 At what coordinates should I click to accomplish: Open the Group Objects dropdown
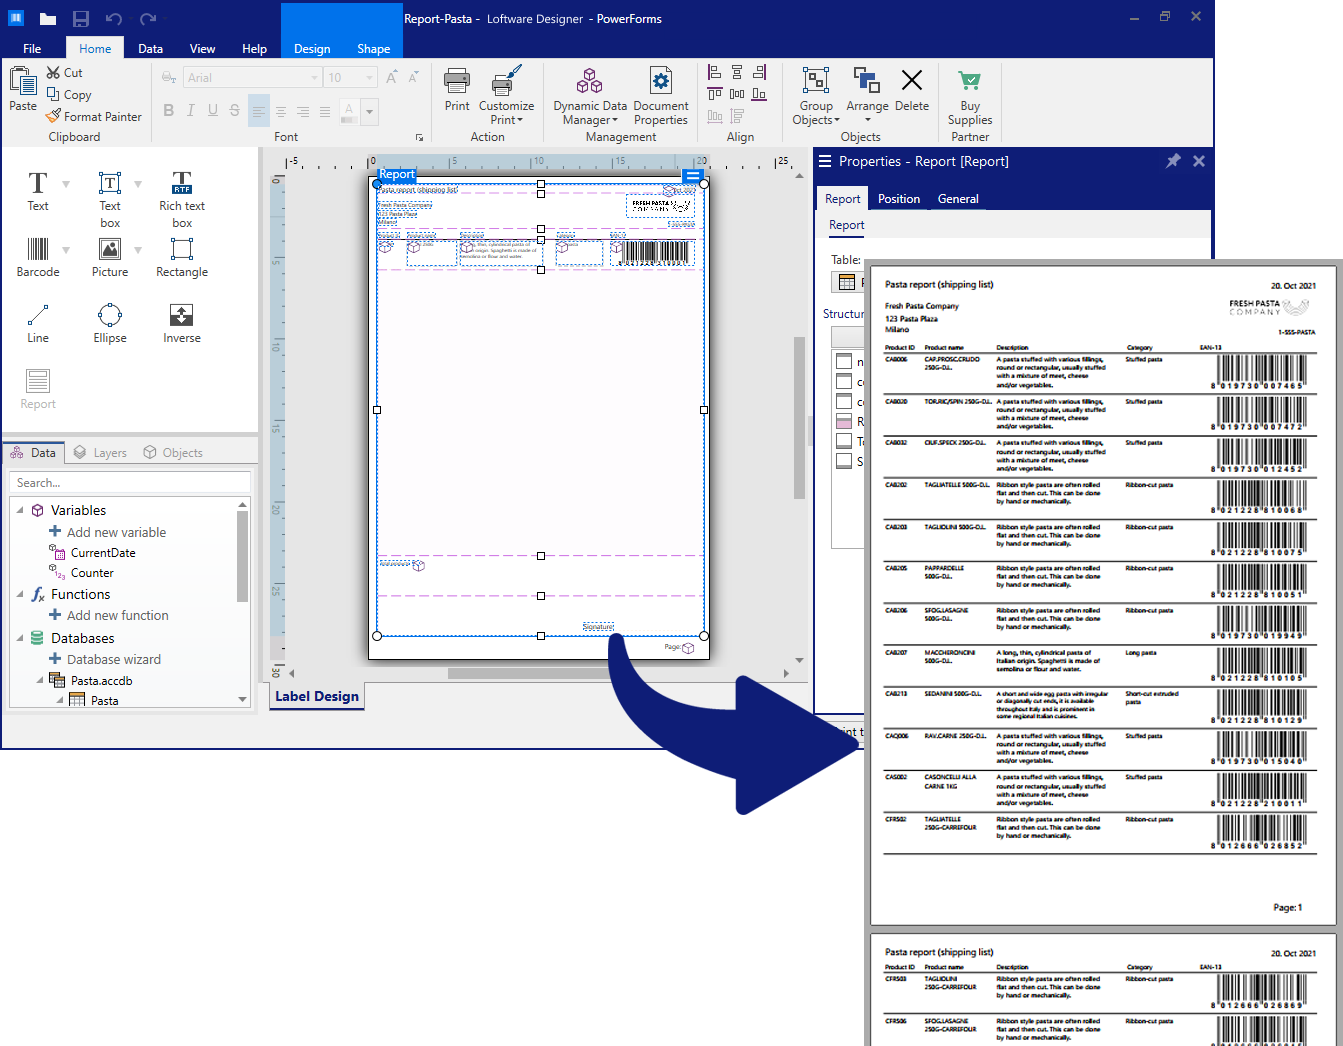(x=816, y=98)
